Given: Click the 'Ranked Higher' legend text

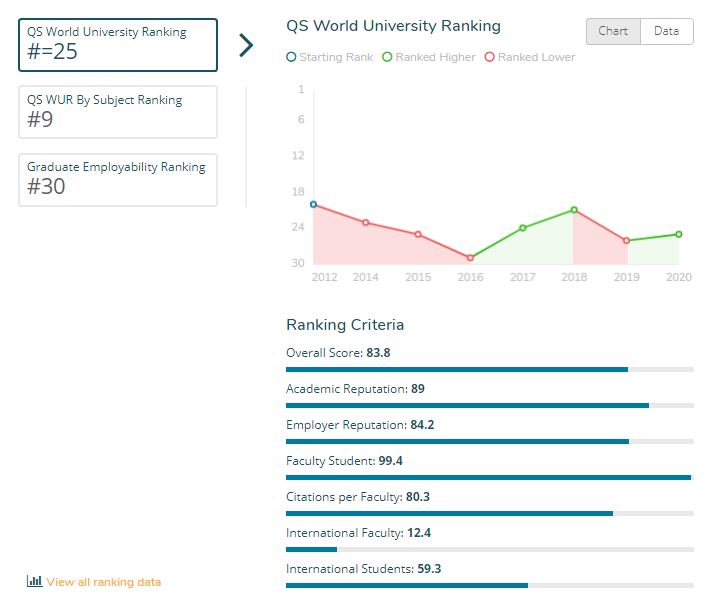Looking at the screenshot, I should [436, 57].
